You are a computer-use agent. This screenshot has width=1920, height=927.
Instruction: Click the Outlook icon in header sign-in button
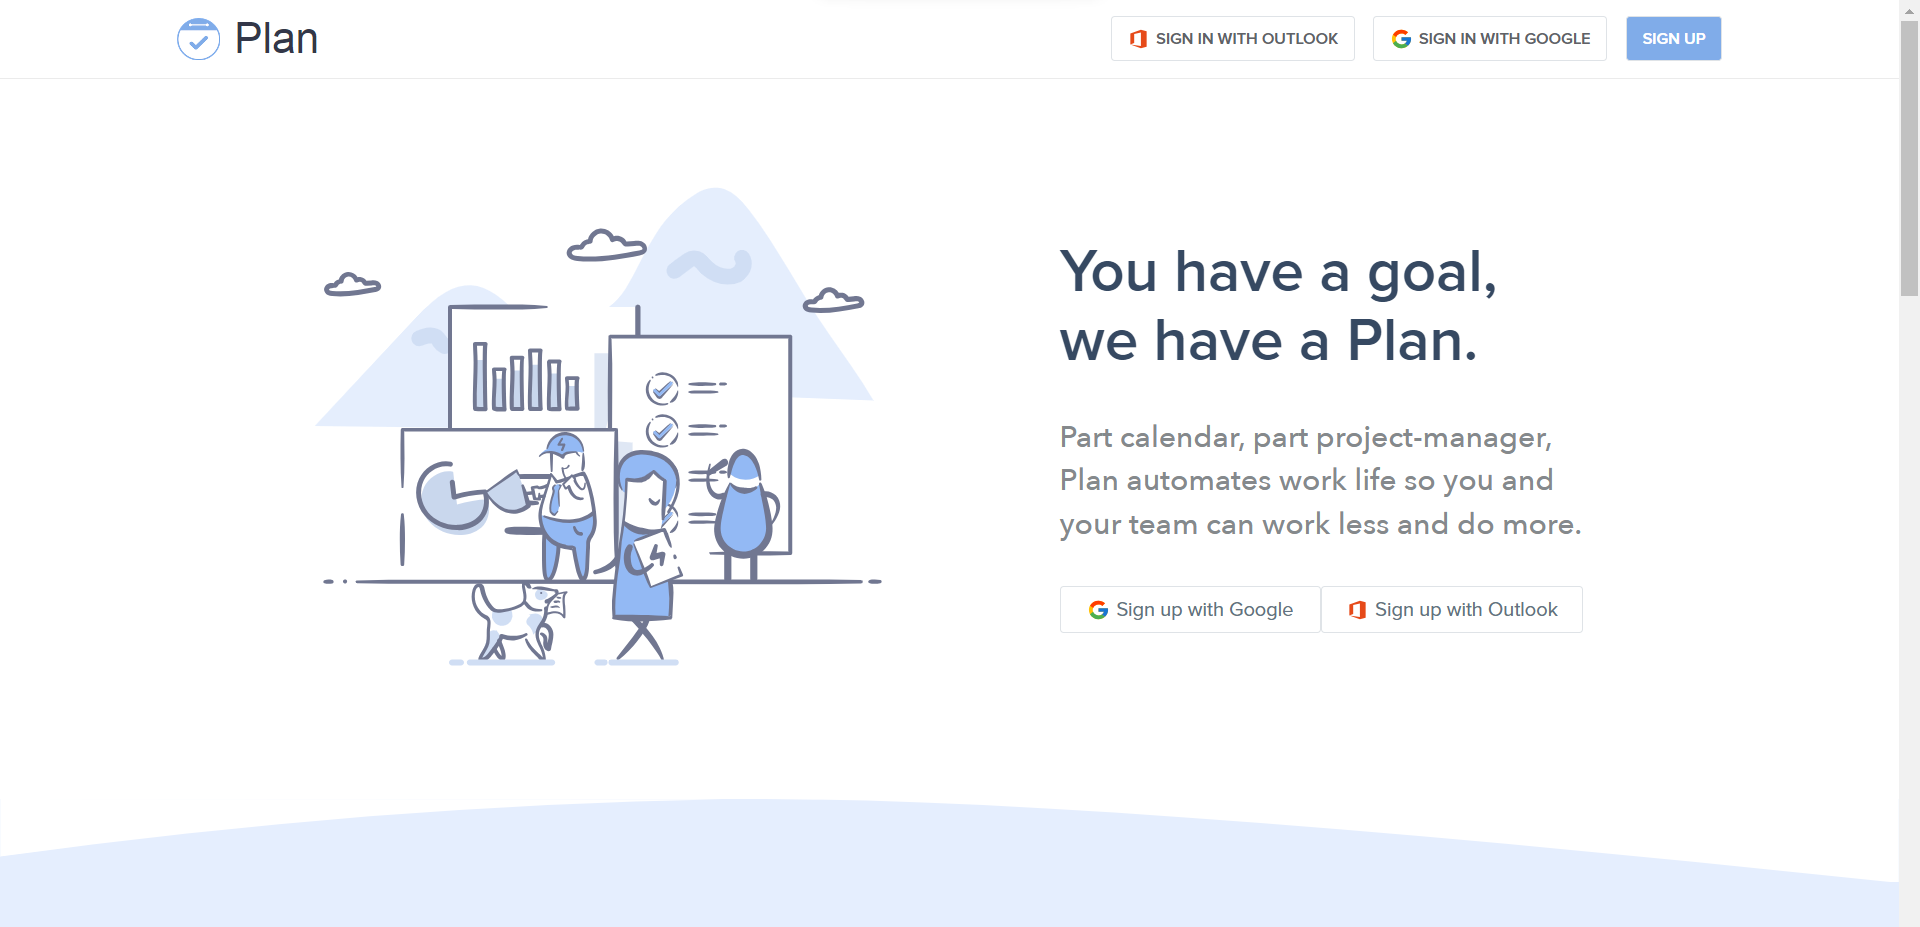[x=1138, y=39]
